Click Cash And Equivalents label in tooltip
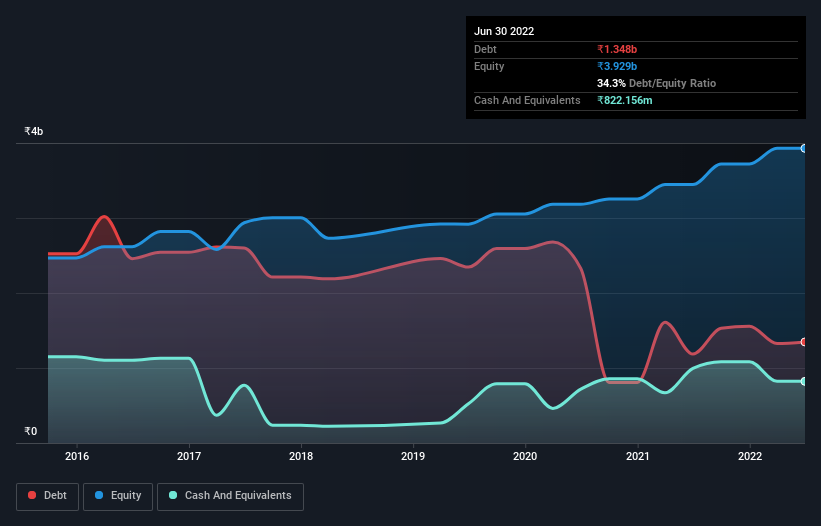Viewport: 821px width, 526px height. [x=527, y=100]
